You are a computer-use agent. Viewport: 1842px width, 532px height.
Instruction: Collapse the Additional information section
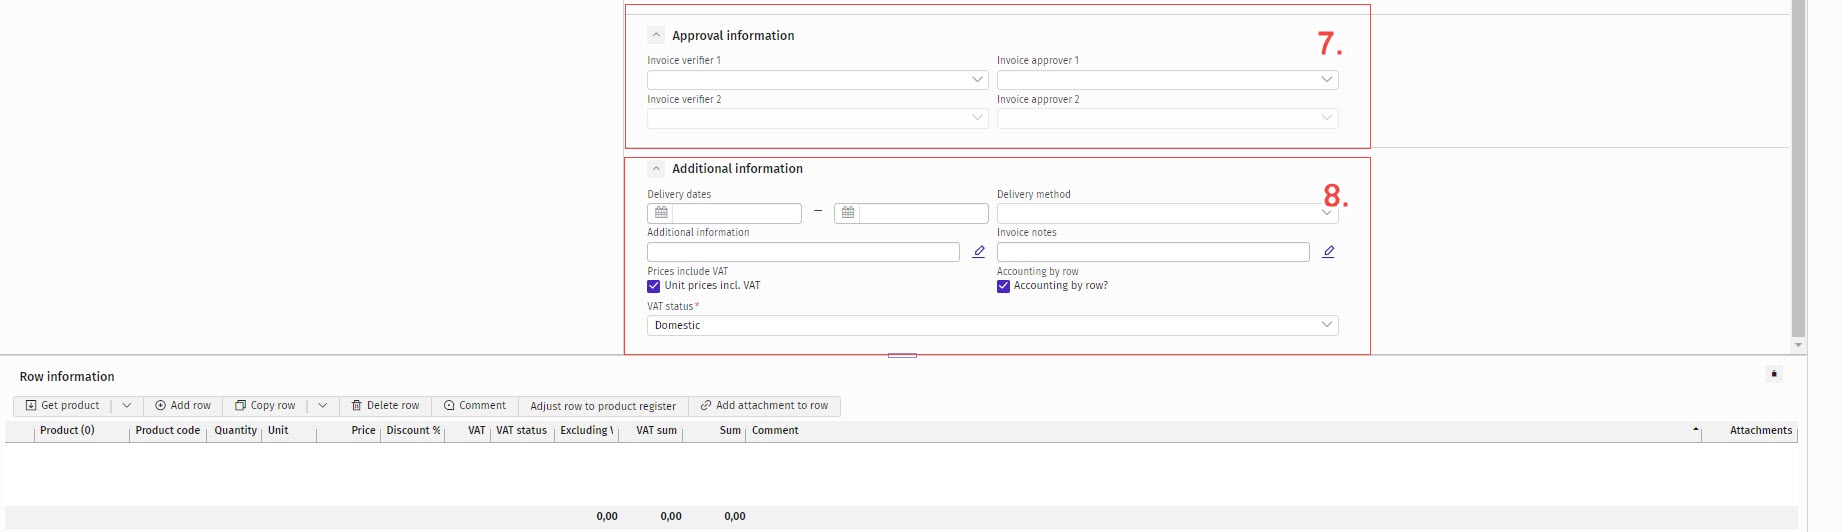click(x=656, y=169)
